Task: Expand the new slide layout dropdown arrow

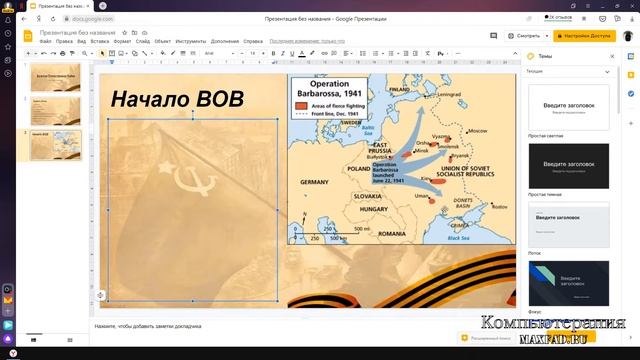Action: (x=36, y=53)
